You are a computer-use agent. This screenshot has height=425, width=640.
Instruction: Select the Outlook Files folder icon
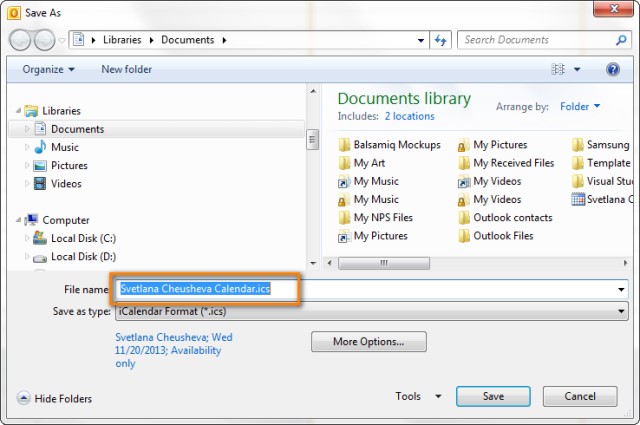(464, 236)
